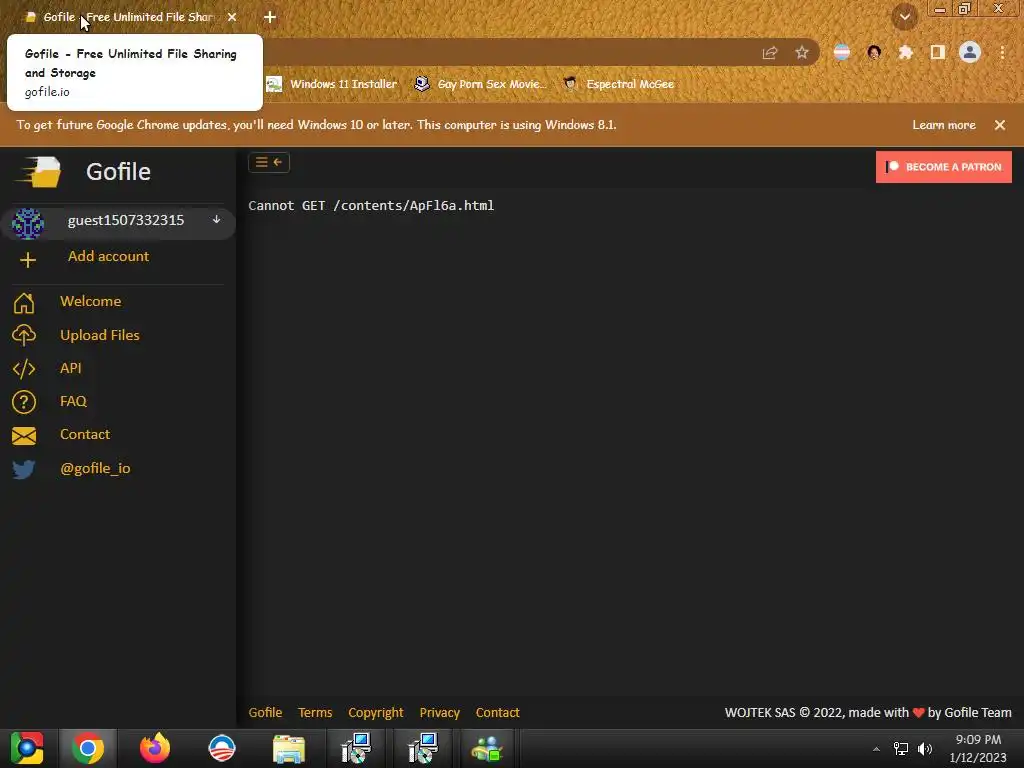Click the guest1507332315 avatar image
The width and height of the screenshot is (1024, 768).
pyautogui.click(x=27, y=223)
